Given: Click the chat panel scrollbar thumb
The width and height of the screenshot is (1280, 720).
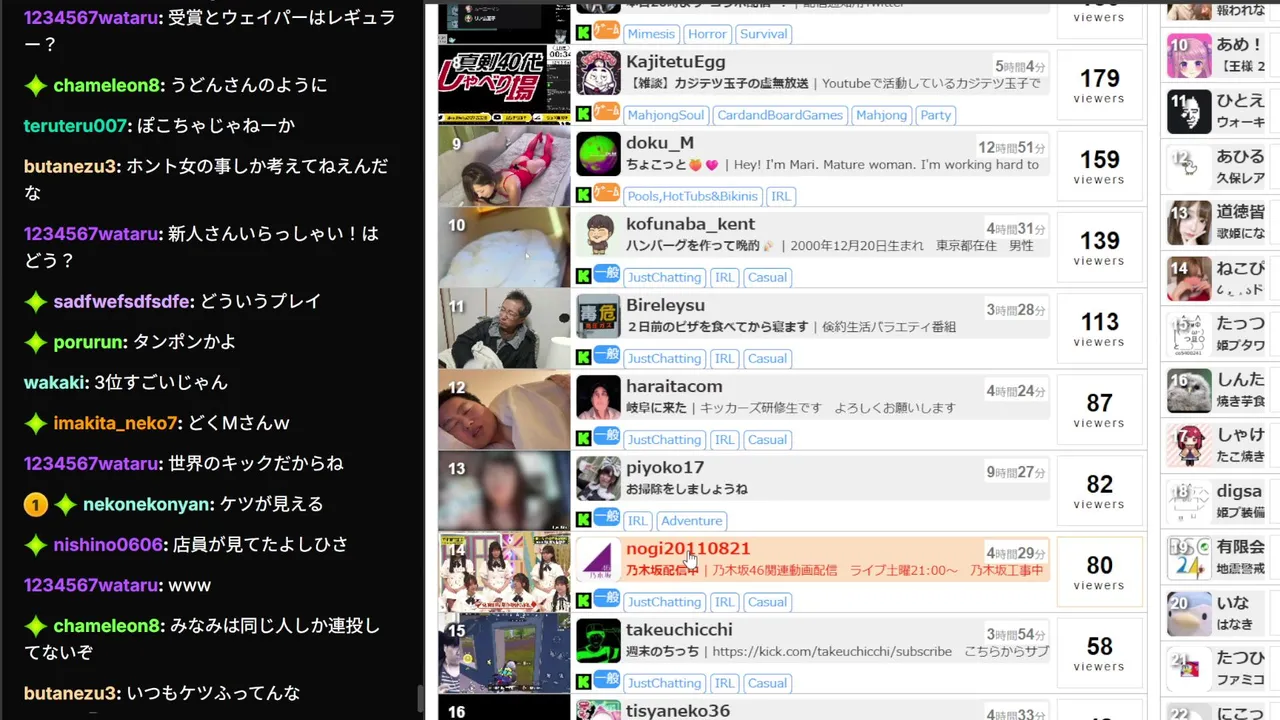Looking at the screenshot, I should click(x=420, y=699).
